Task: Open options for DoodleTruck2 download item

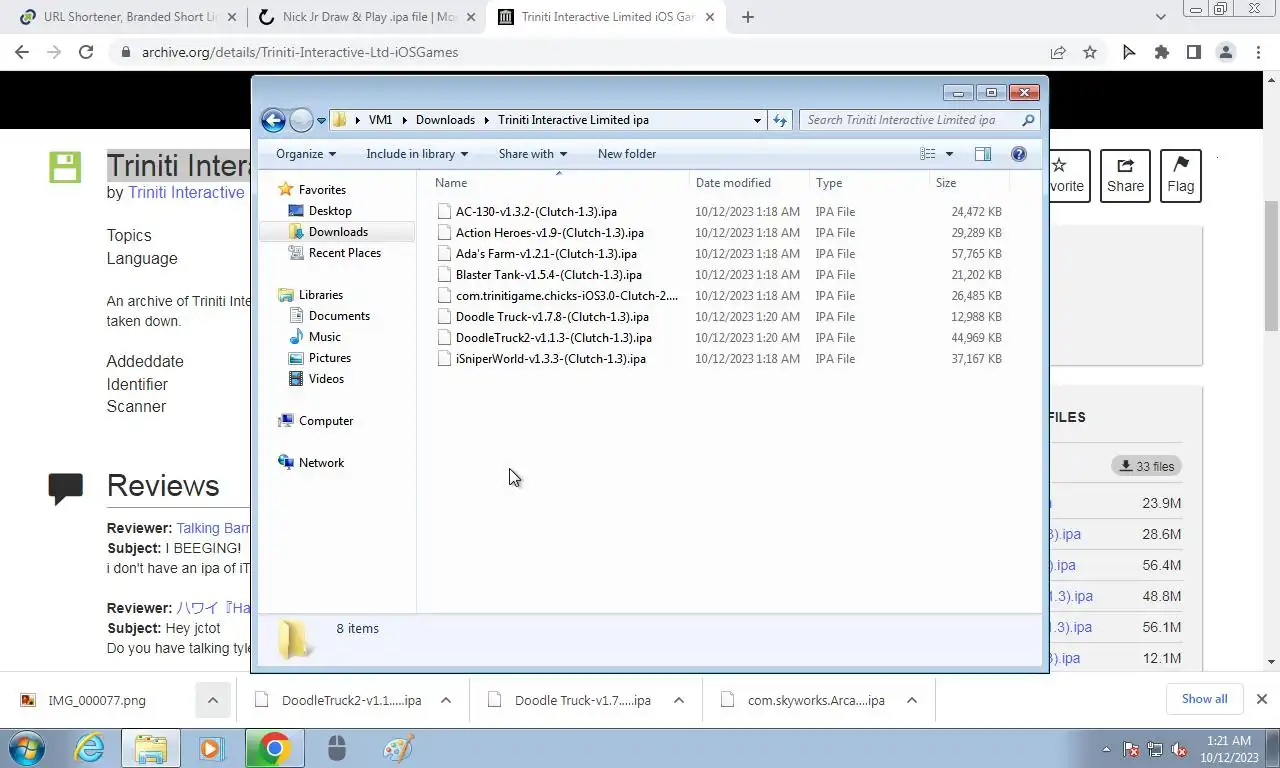Action: (446, 700)
